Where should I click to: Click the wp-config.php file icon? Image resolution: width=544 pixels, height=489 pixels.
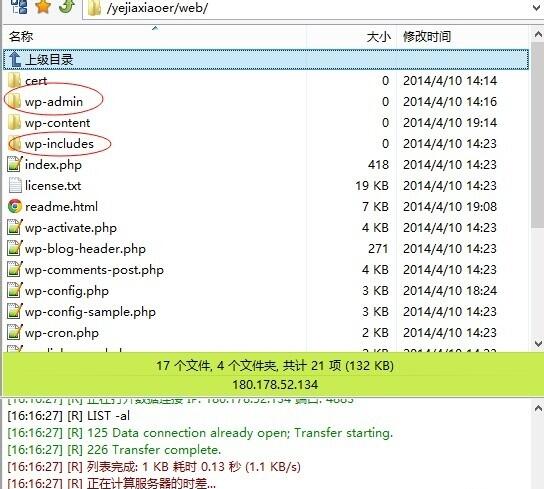[x=15, y=290]
